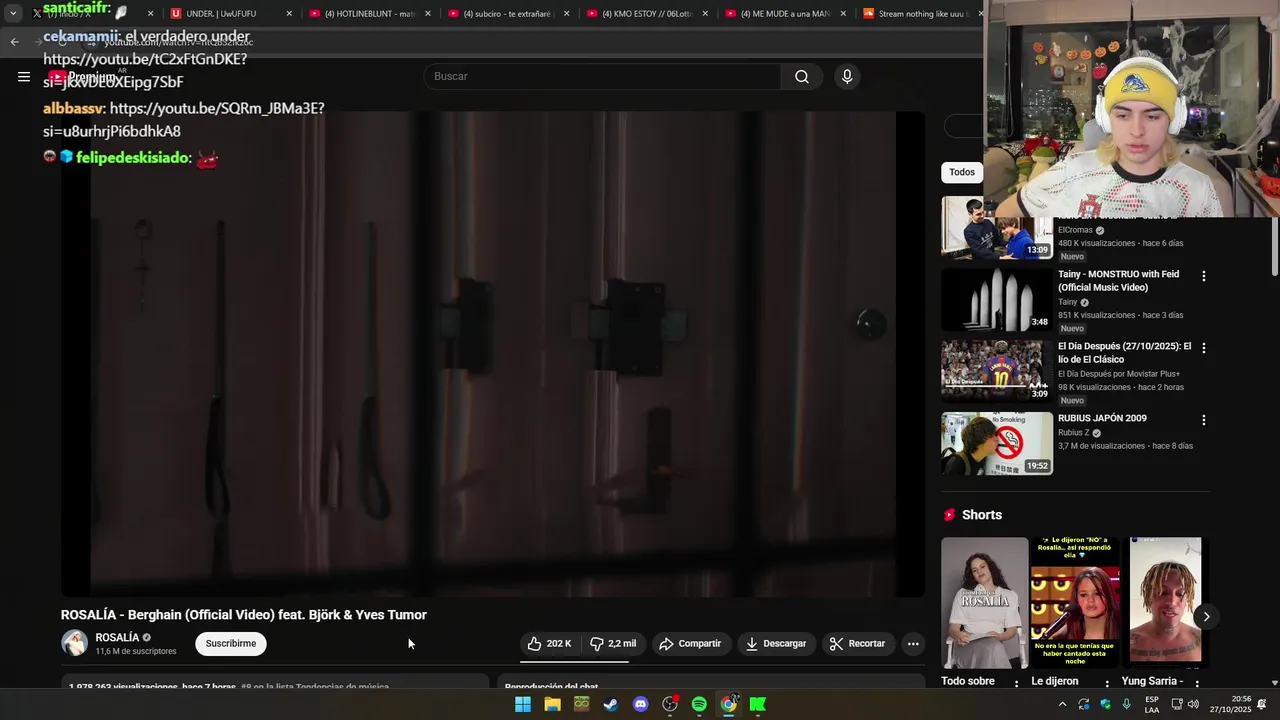Activate voice search microphone

847,77
